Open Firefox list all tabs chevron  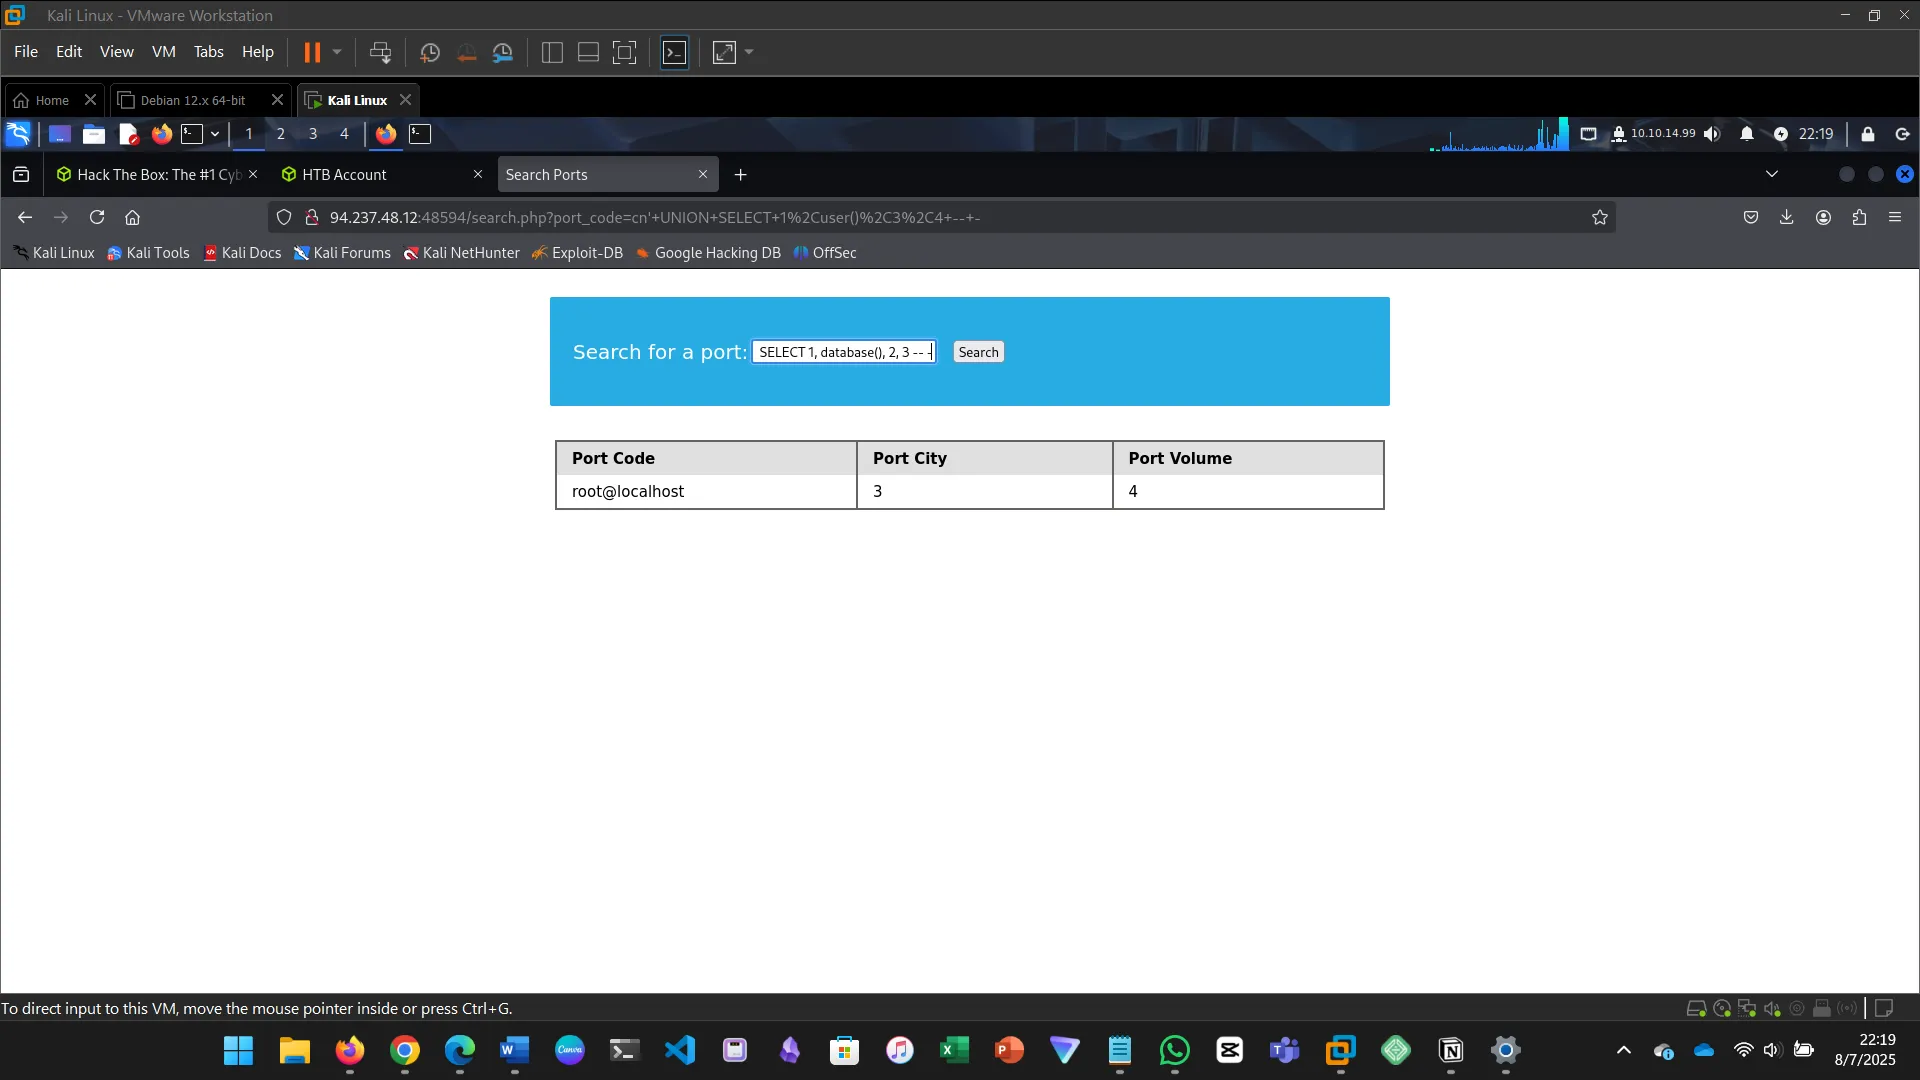1772,174
